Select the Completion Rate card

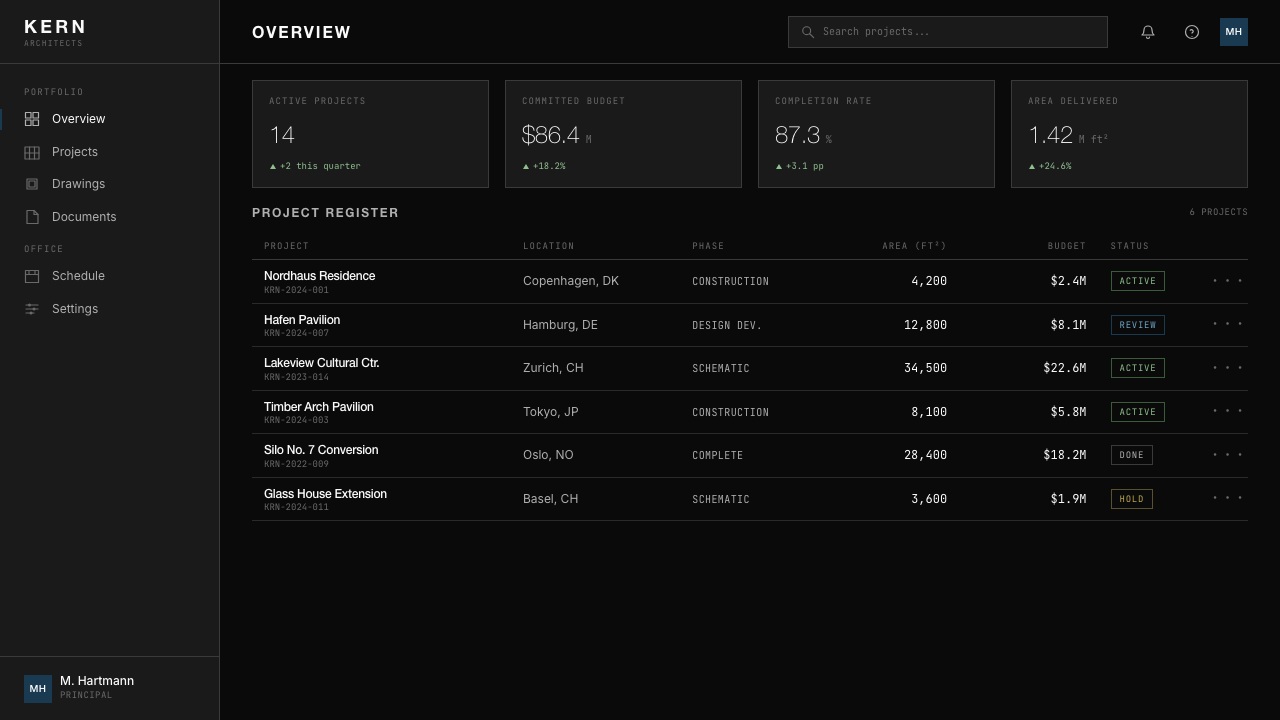coord(876,134)
